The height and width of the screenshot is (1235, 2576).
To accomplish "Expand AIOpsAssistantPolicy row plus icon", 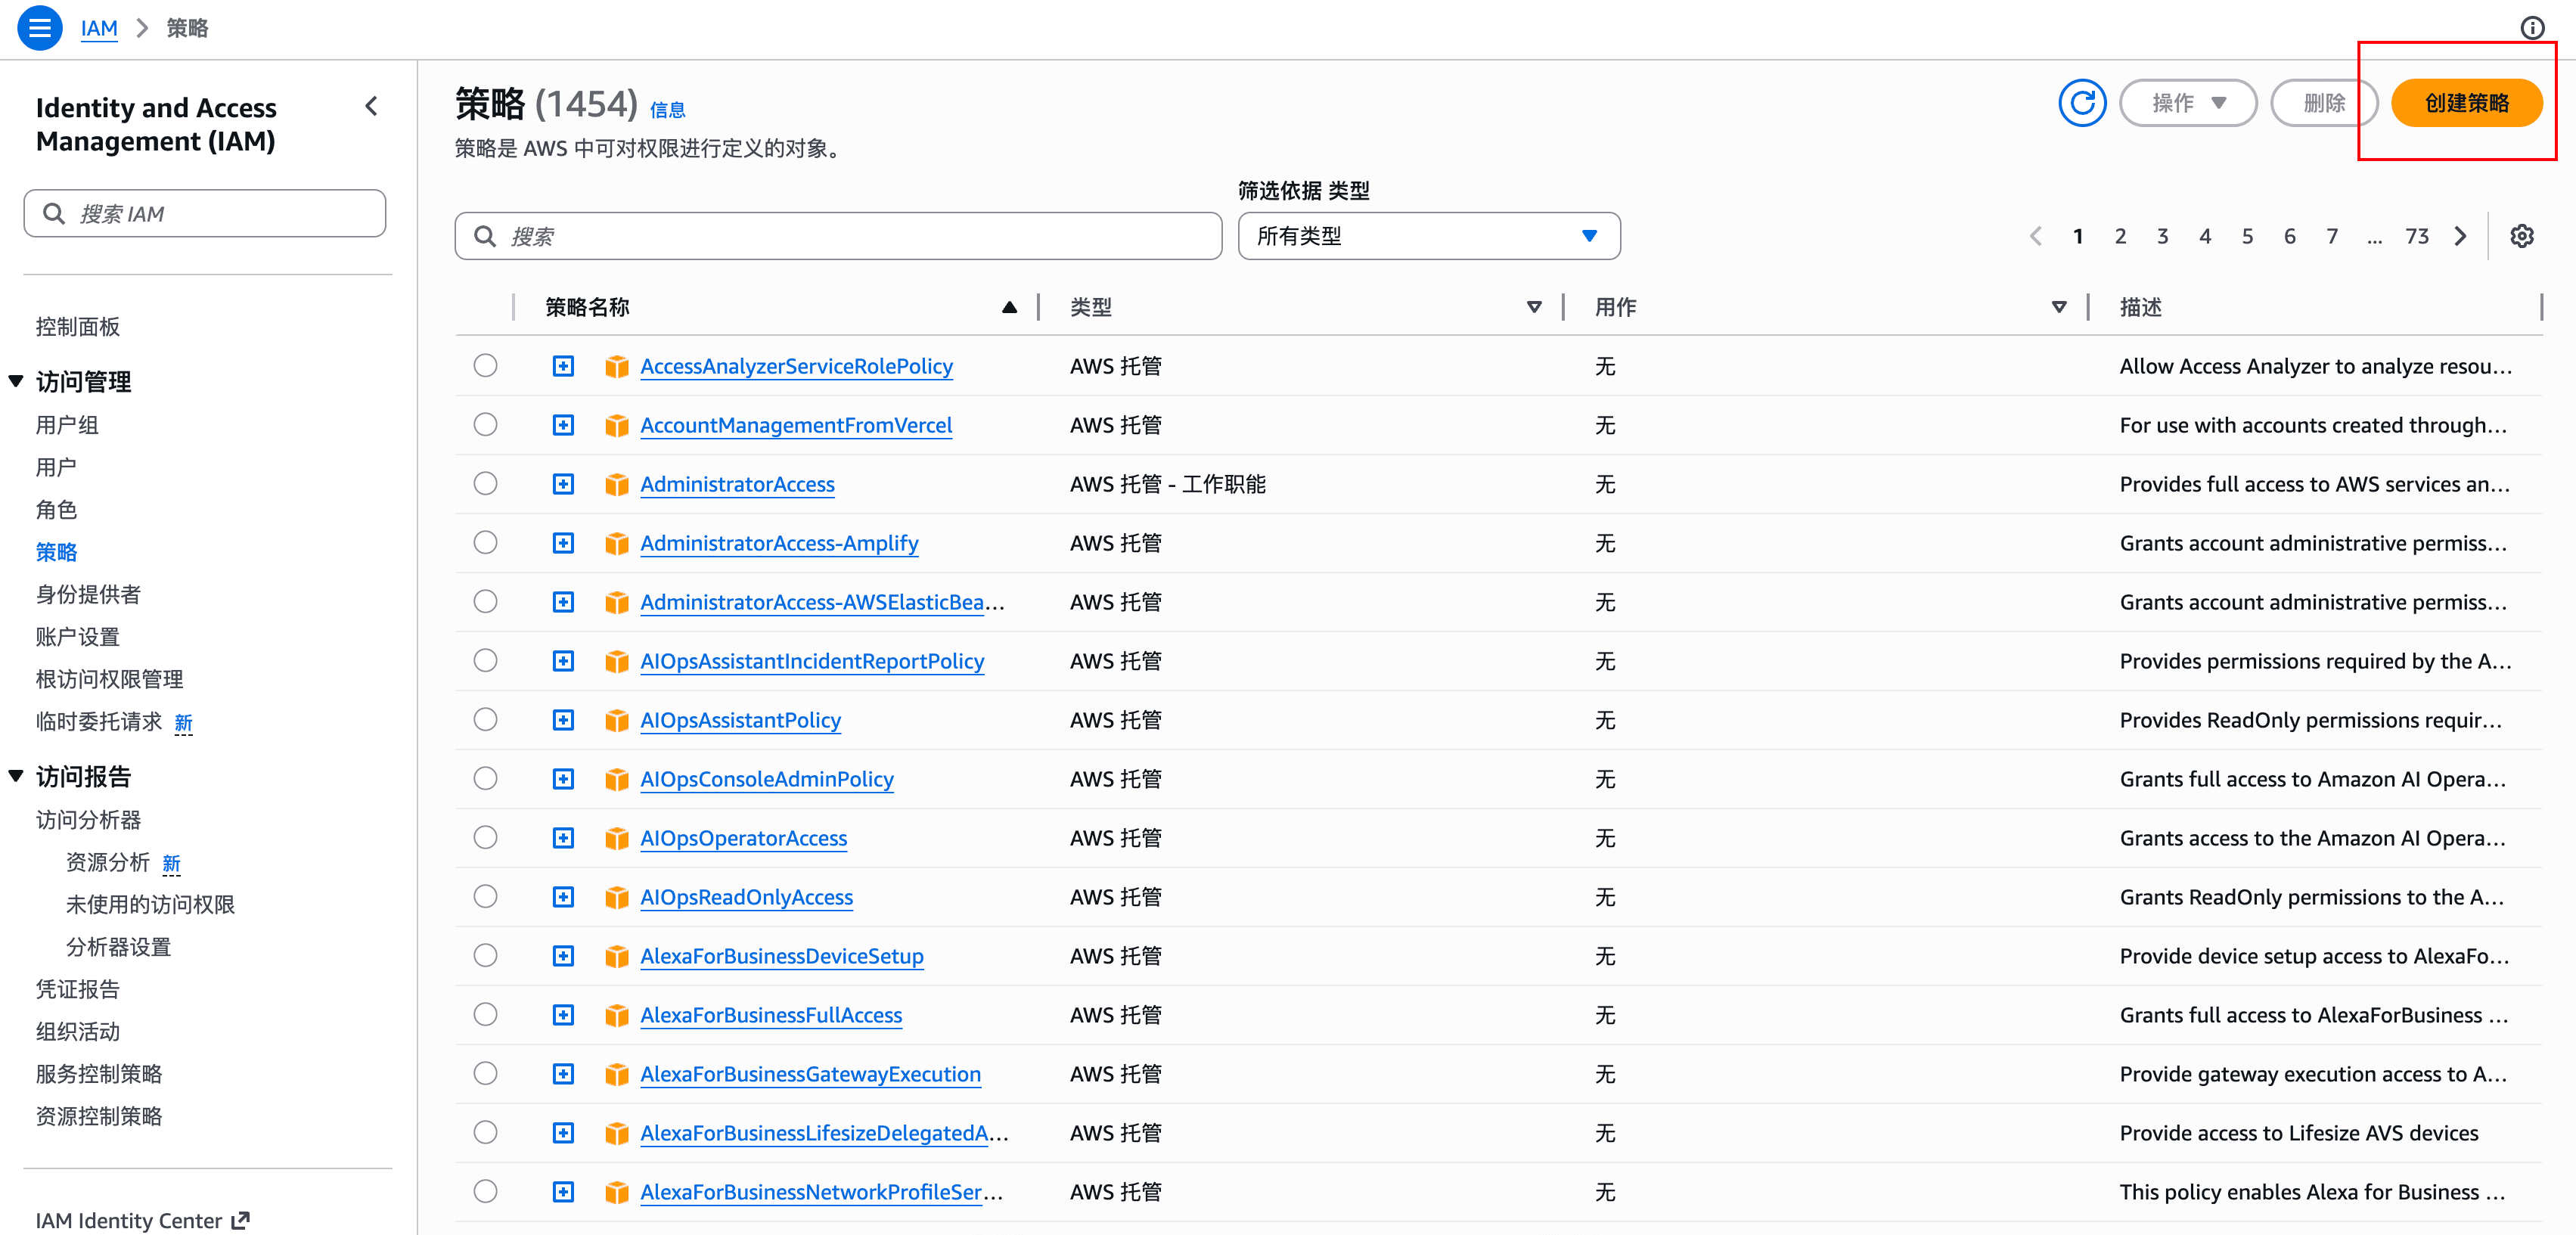I will coord(563,720).
